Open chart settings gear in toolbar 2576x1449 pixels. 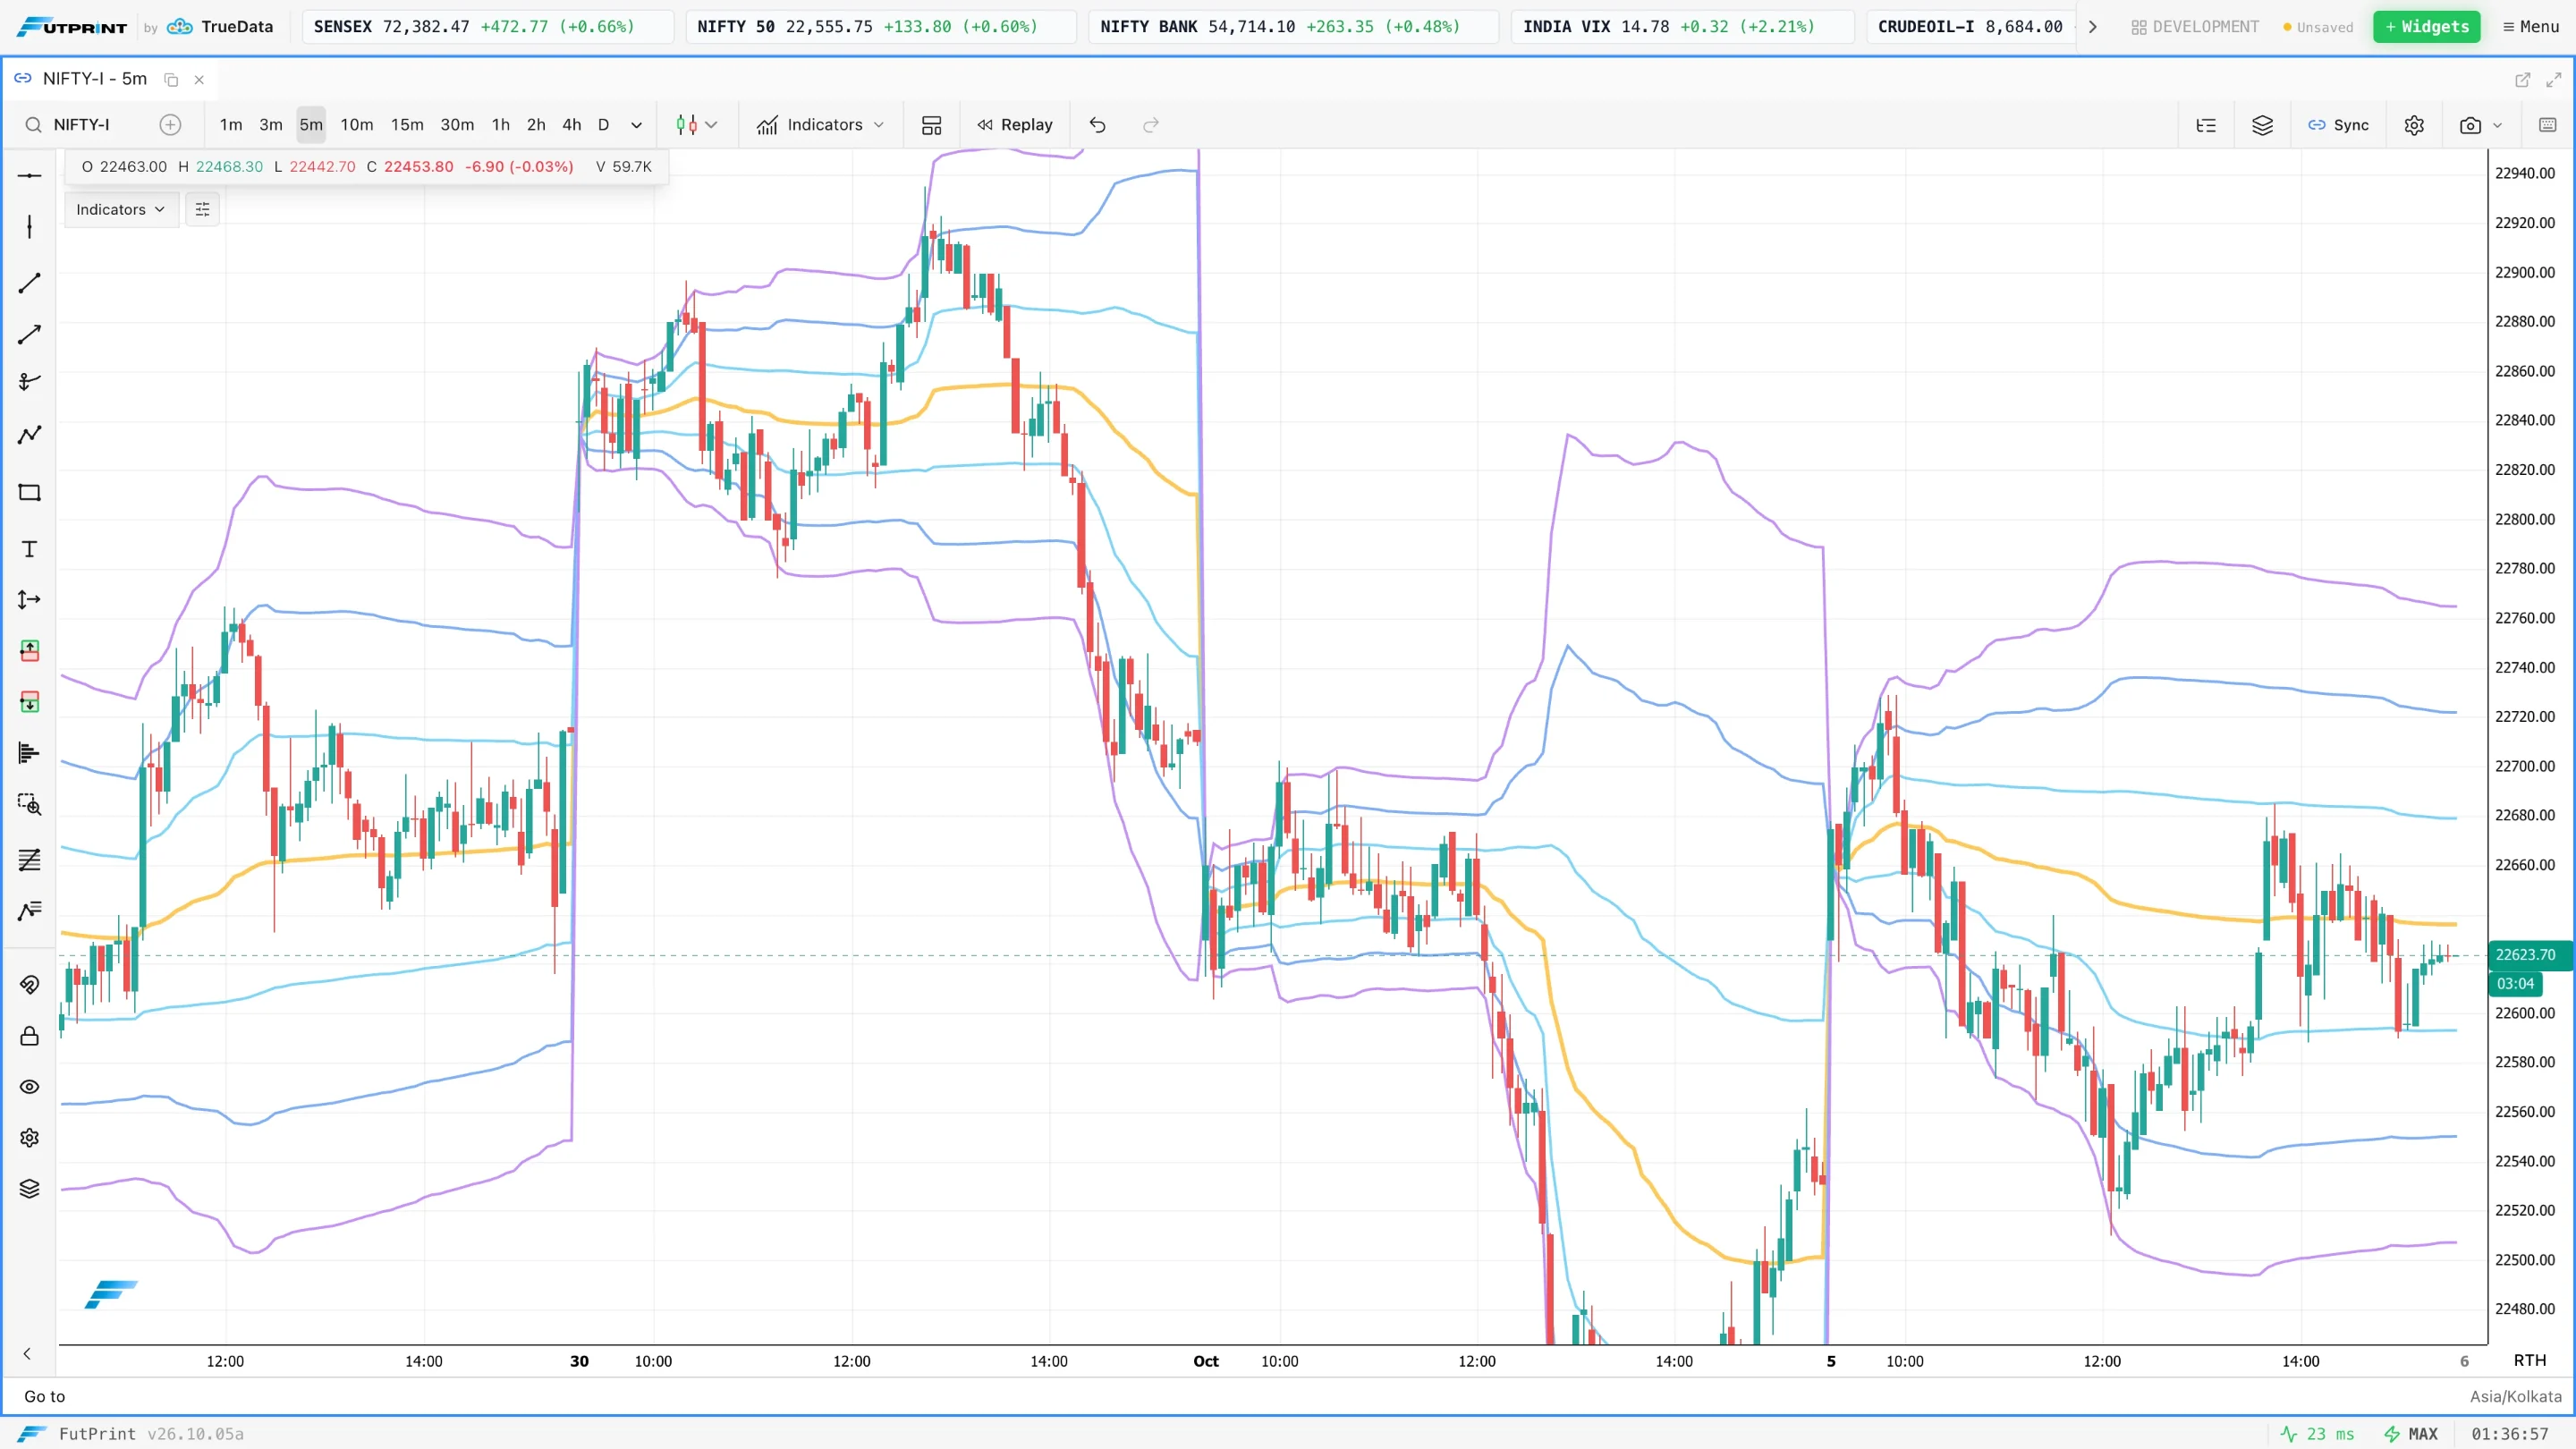click(x=2414, y=125)
